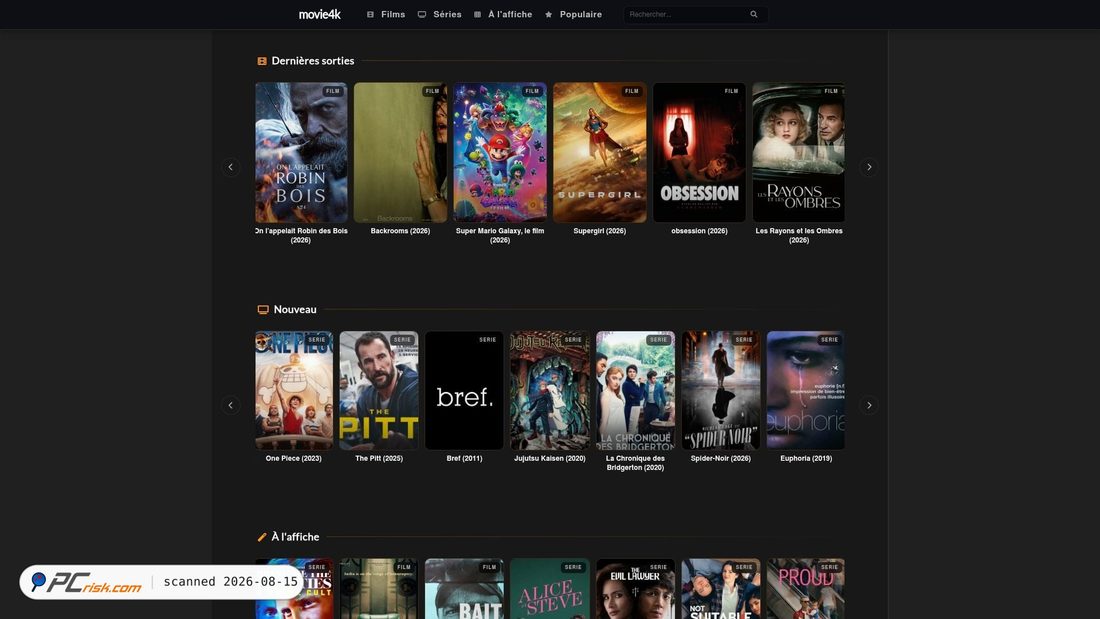Show next items in Dernières sorties carousel
1100x619 pixels.
point(868,167)
